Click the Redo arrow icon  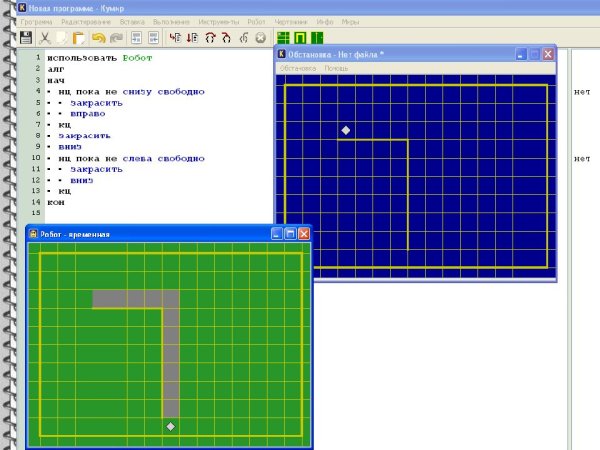pos(114,37)
